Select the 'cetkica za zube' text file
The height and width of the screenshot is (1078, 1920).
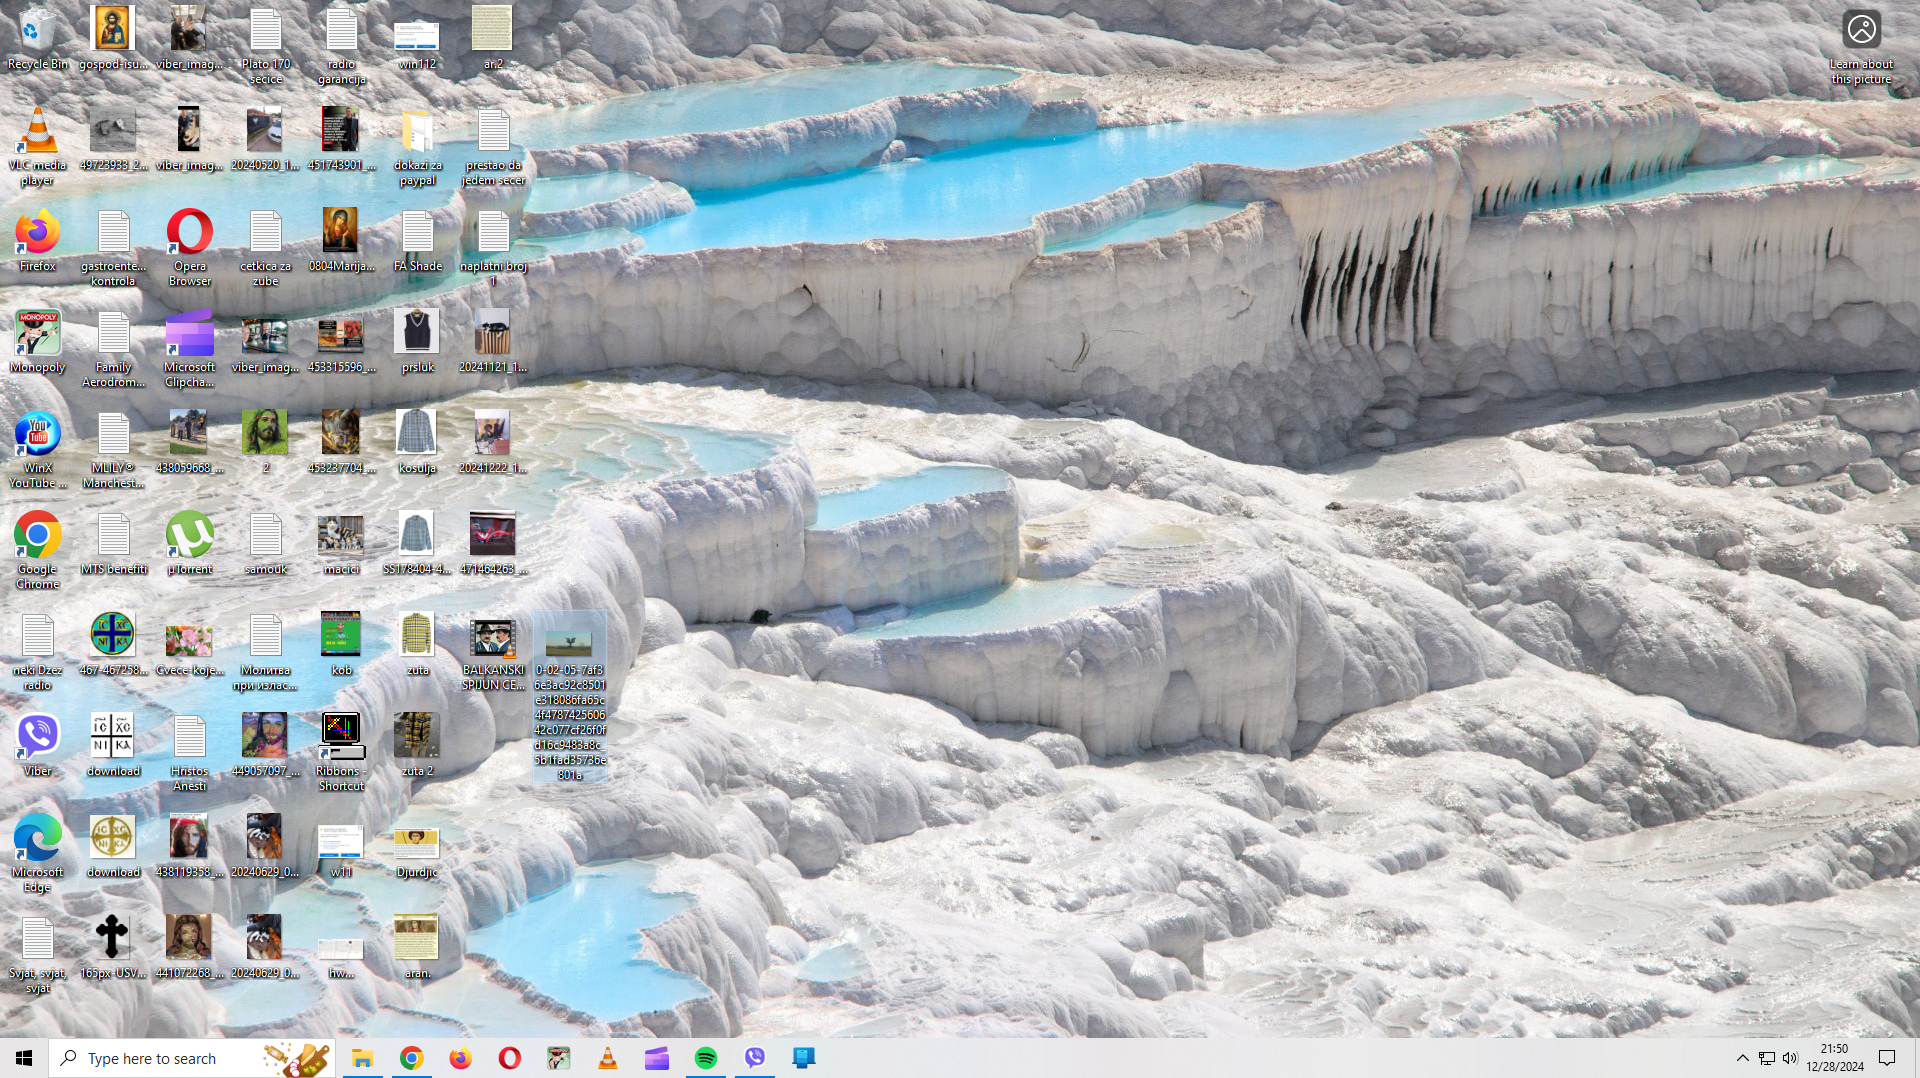tap(265, 248)
